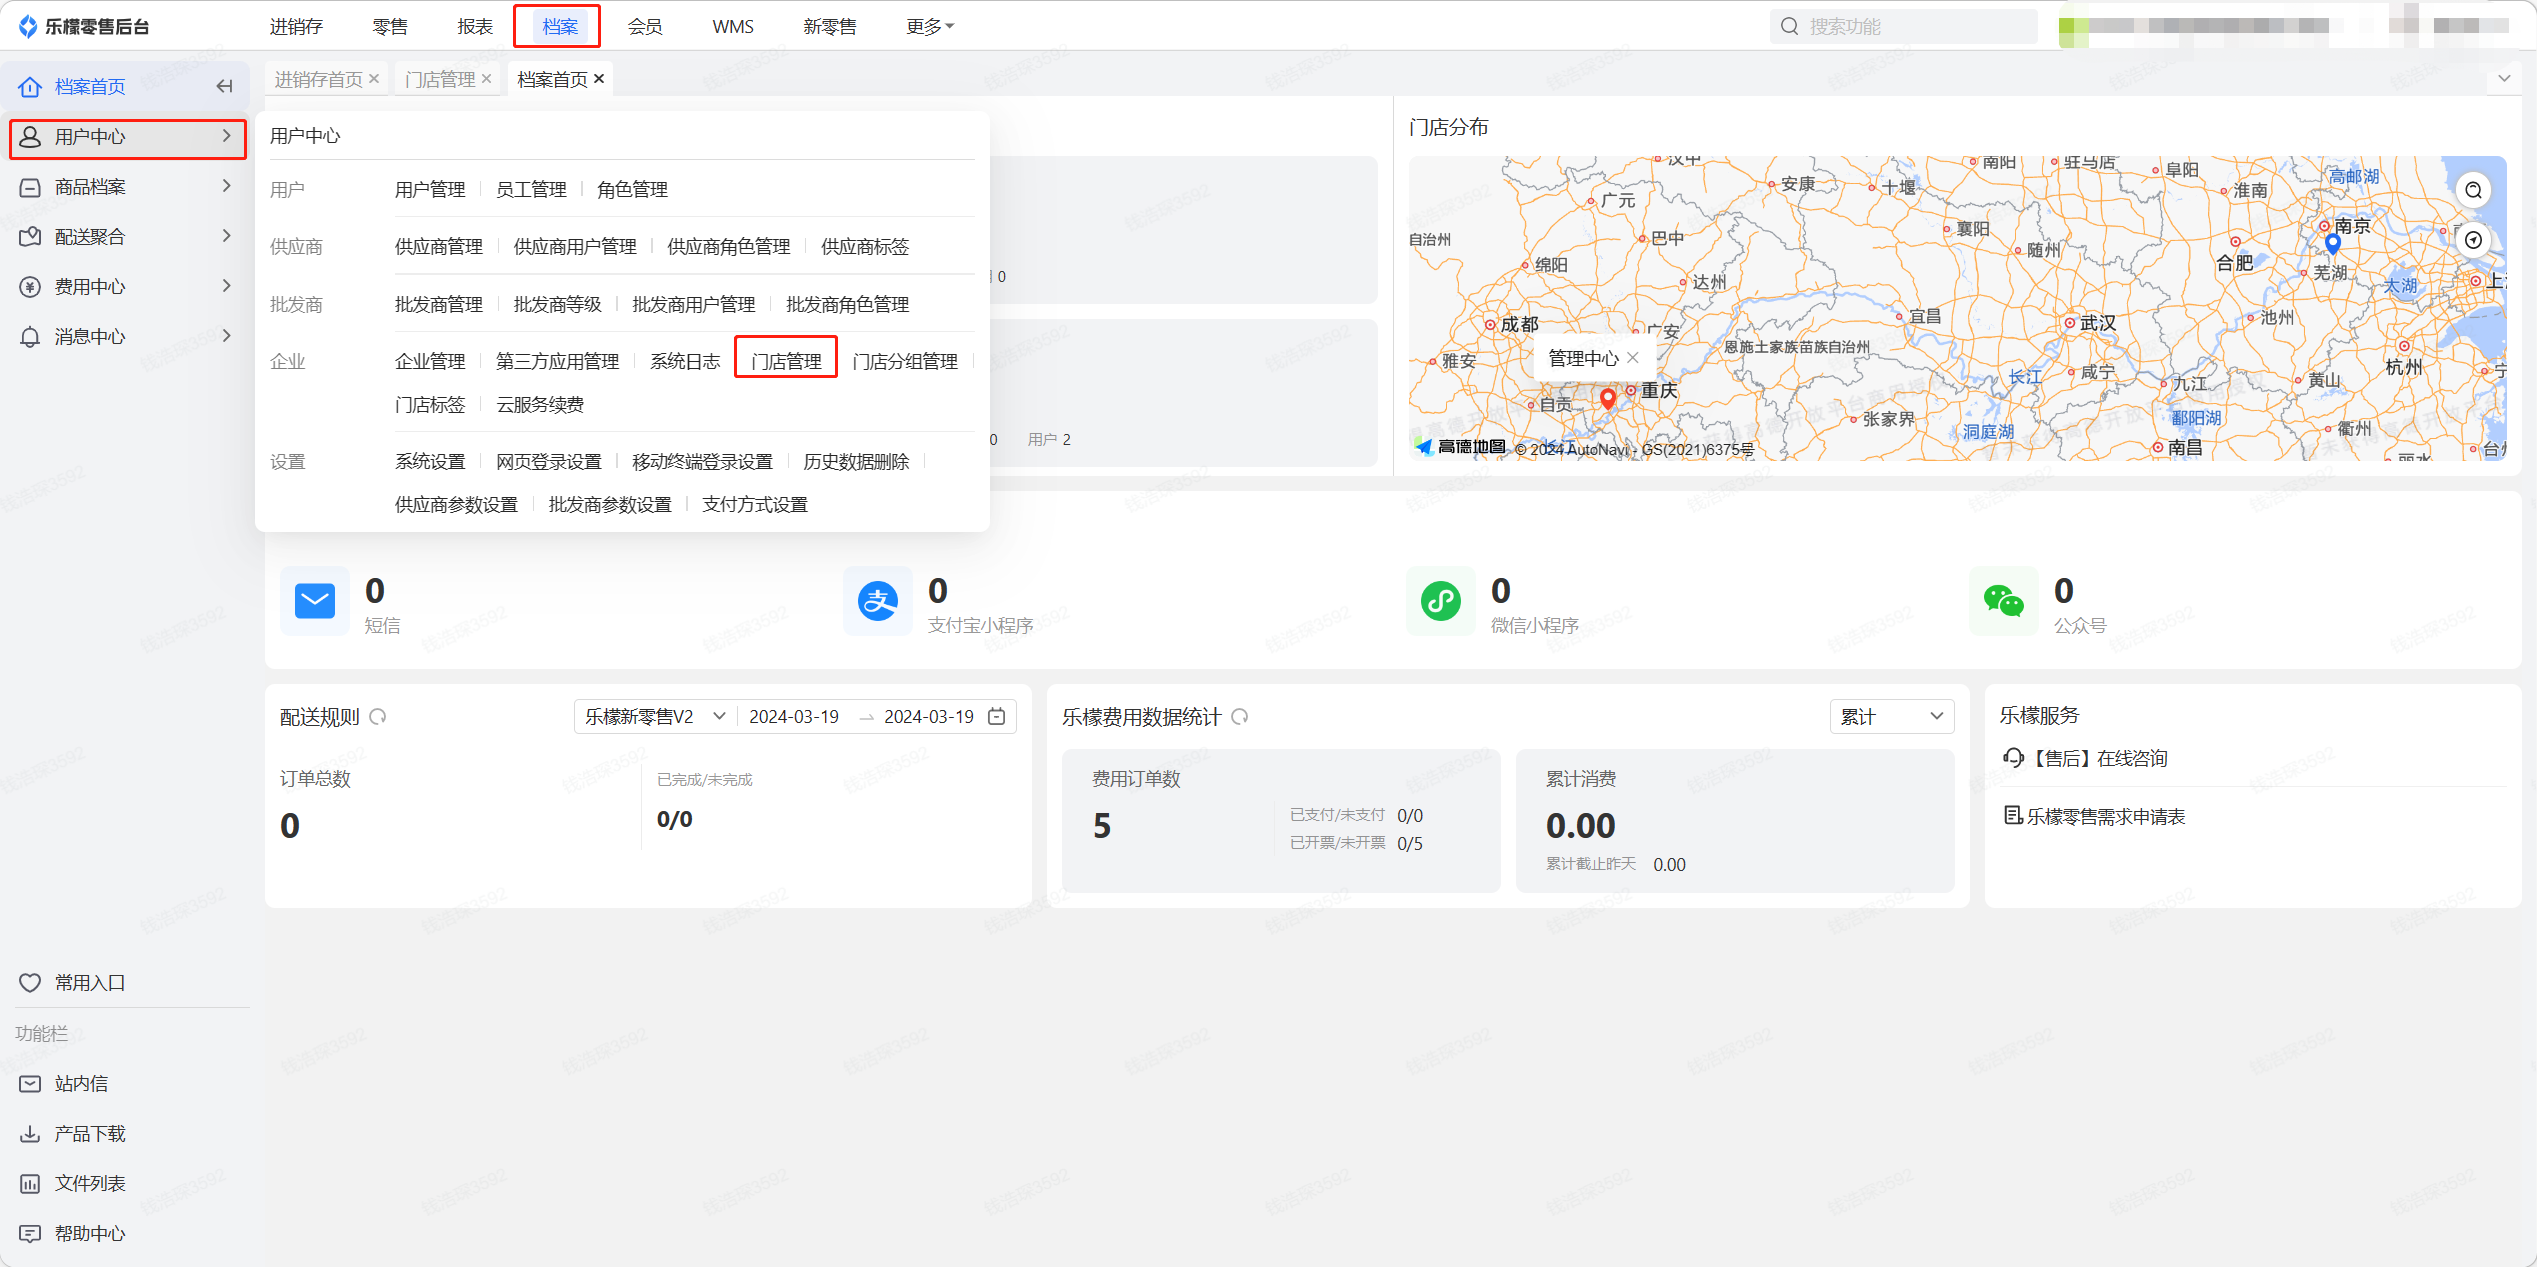2537x1267 pixels.
Task: Open the date range calendar icon
Action: pyautogui.click(x=997, y=717)
